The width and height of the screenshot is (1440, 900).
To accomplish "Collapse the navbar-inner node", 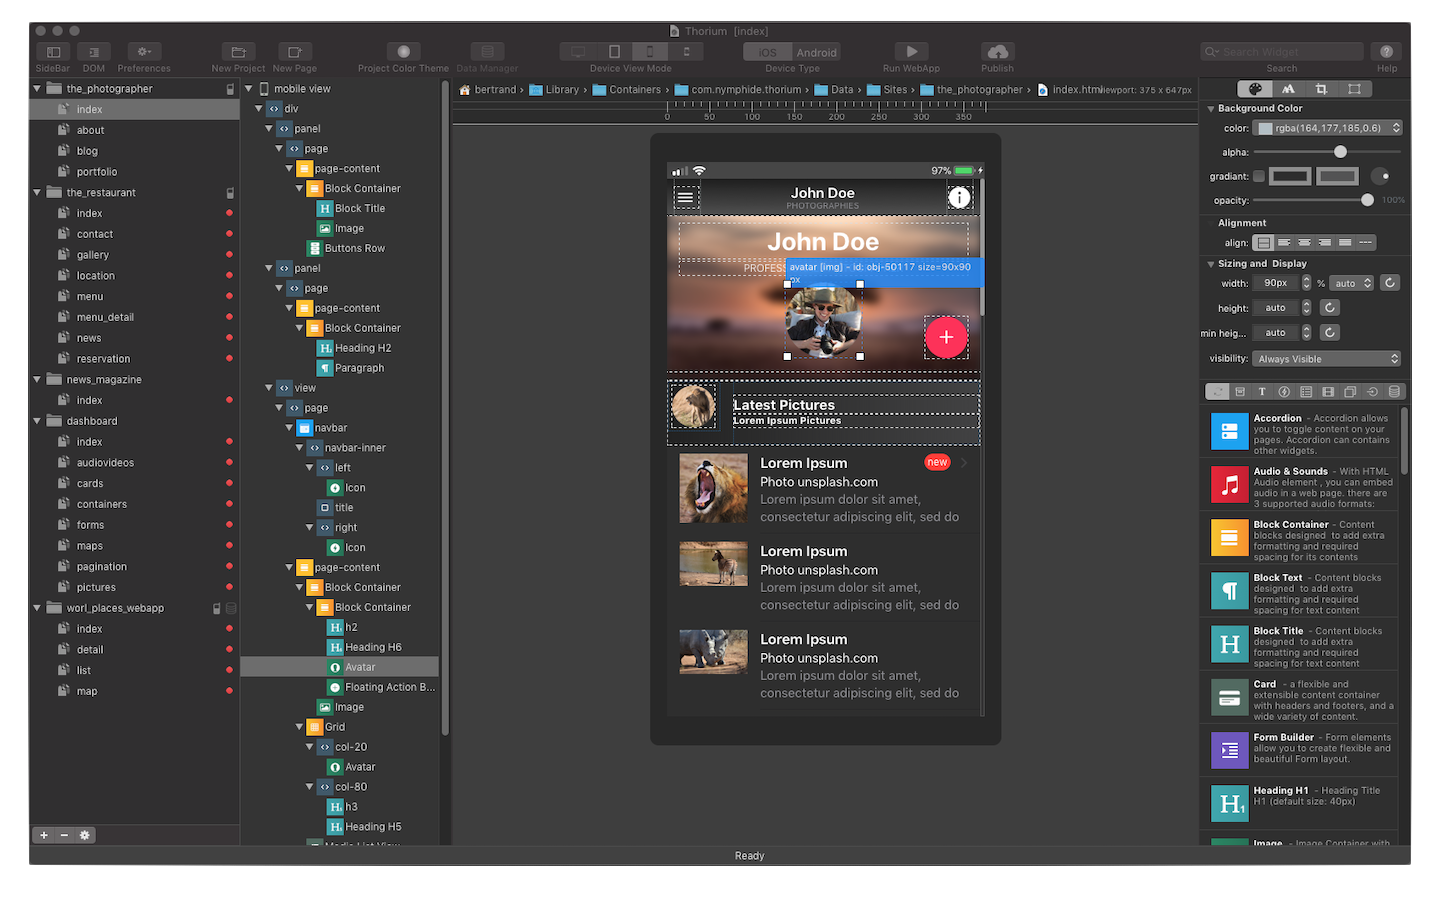I will [299, 448].
